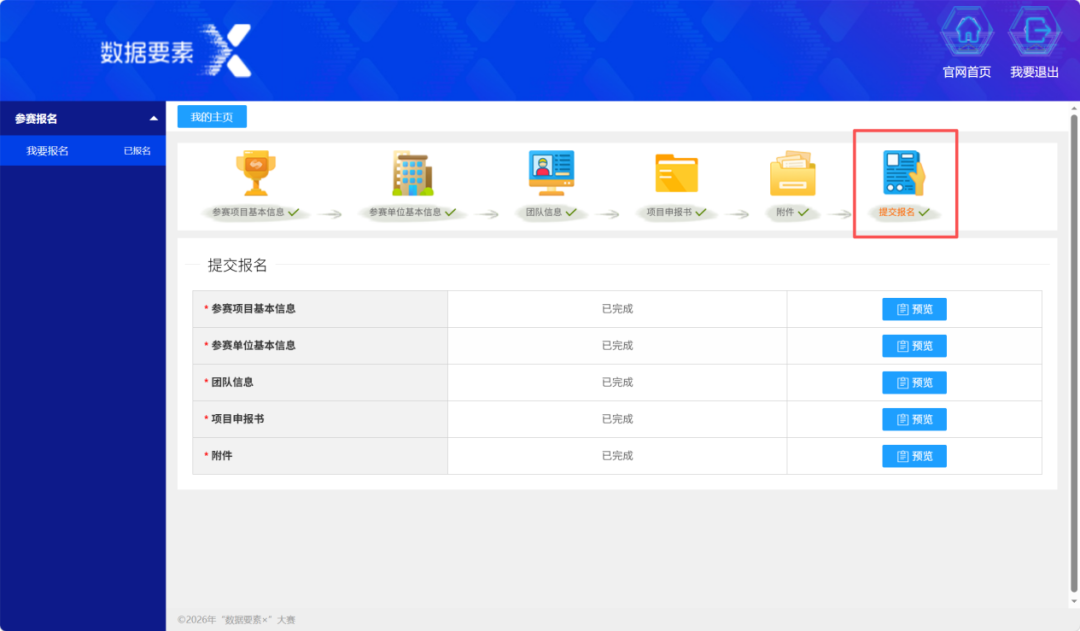Viewport: 1080px width, 631px height.
Task: Click 预览 for 项目申报书
Action: point(914,419)
